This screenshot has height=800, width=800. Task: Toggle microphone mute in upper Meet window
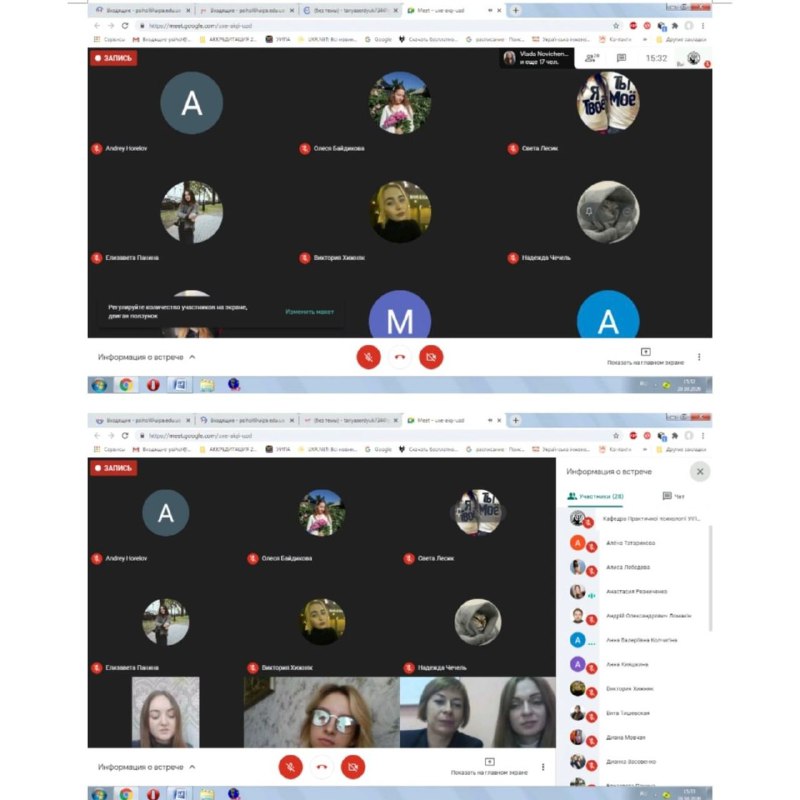(368, 357)
